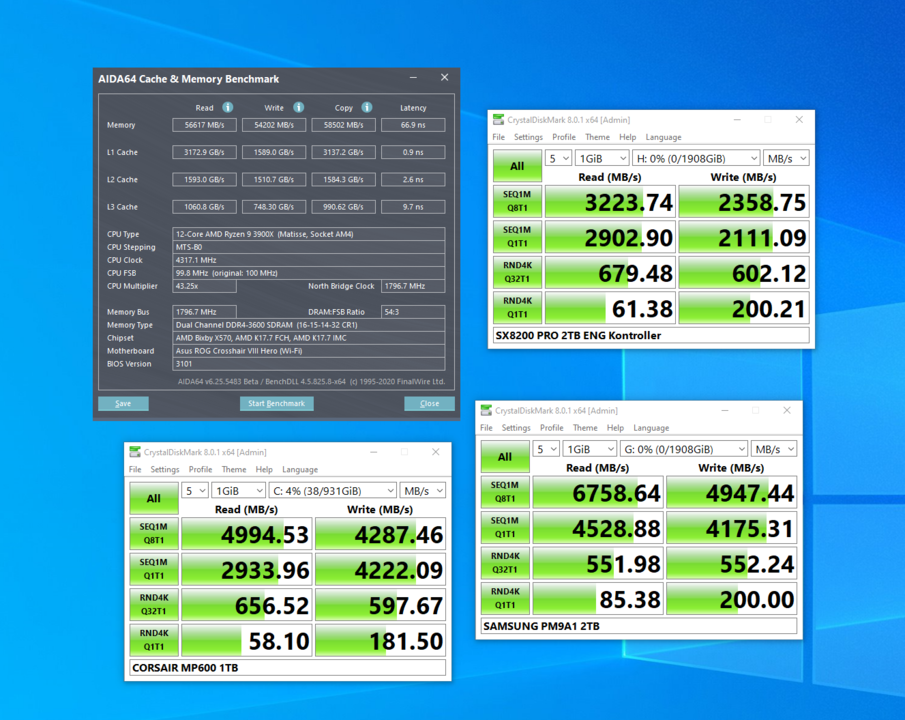Open drive H: selector dropdown
Image resolution: width=905 pixels, height=720 pixels.
[x=696, y=158]
